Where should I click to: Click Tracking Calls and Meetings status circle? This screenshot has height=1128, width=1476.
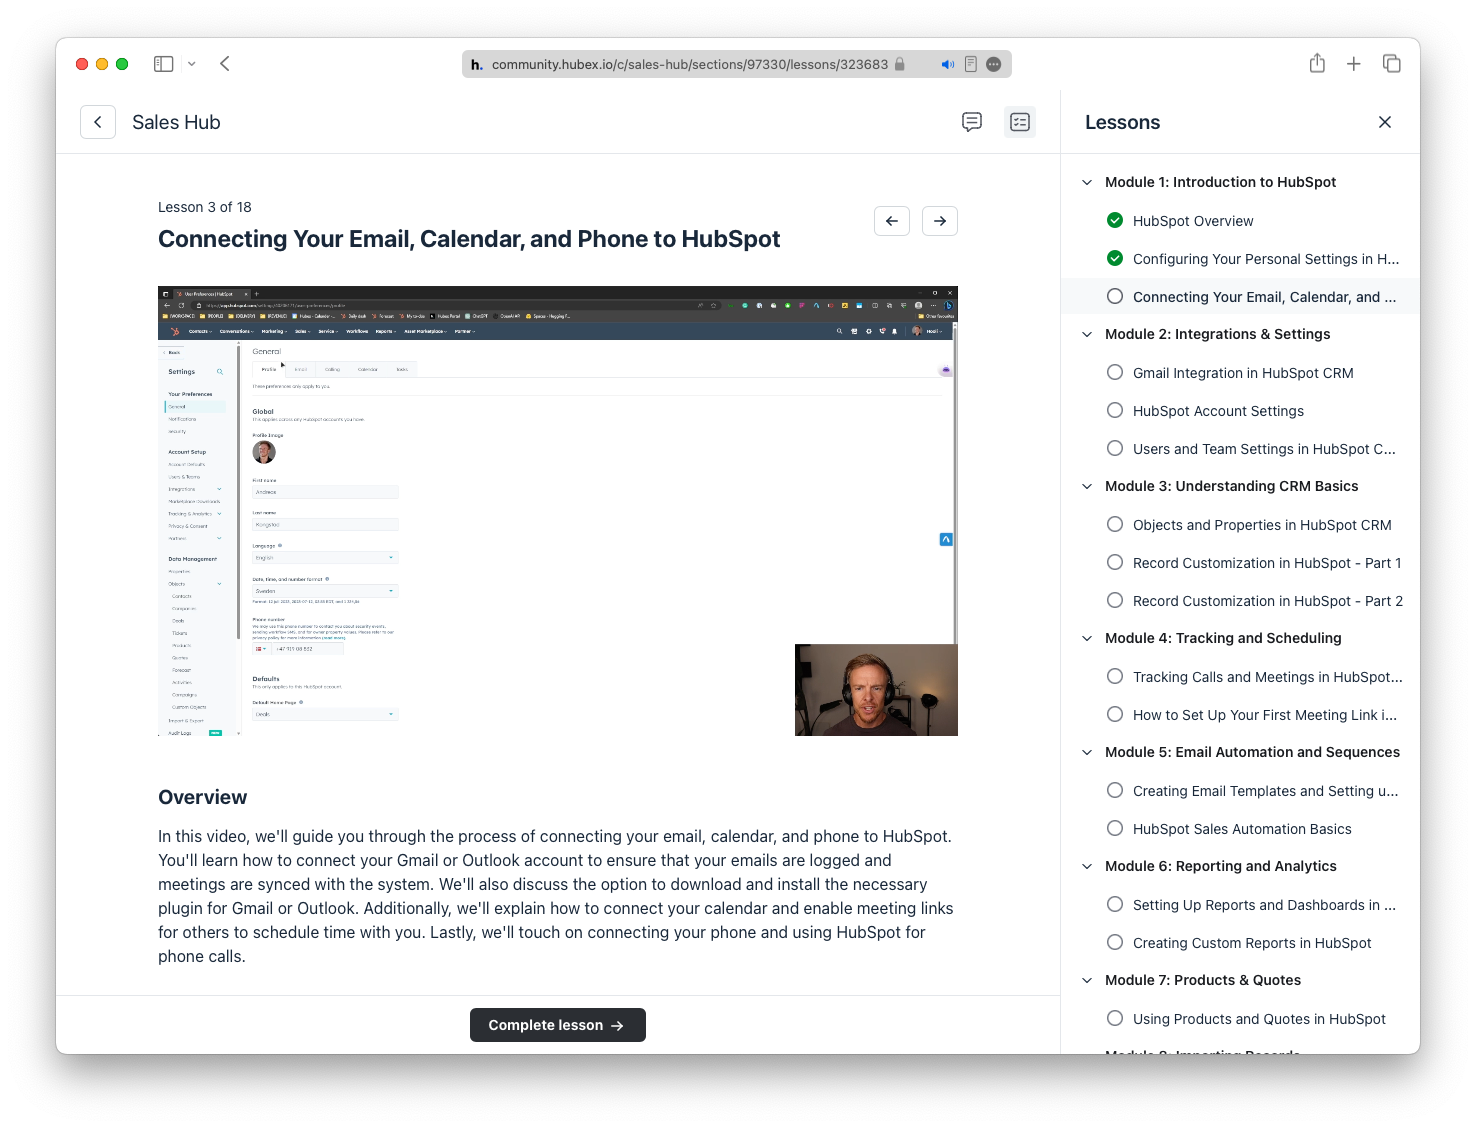tap(1115, 676)
